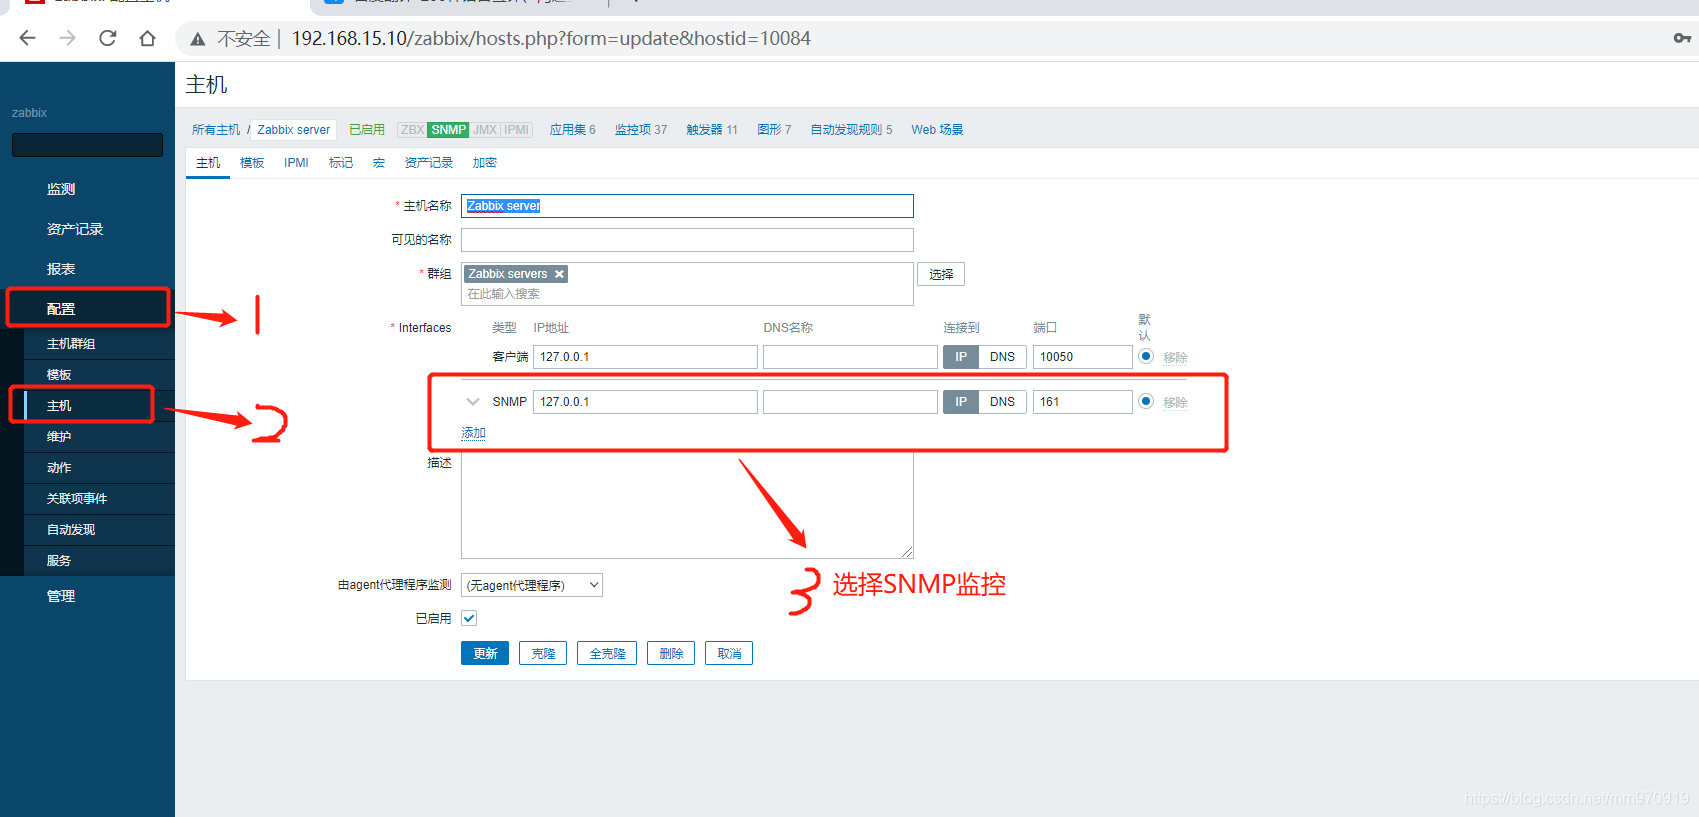Click the agent interface IP address field
The height and width of the screenshot is (817, 1699).
[x=645, y=357]
